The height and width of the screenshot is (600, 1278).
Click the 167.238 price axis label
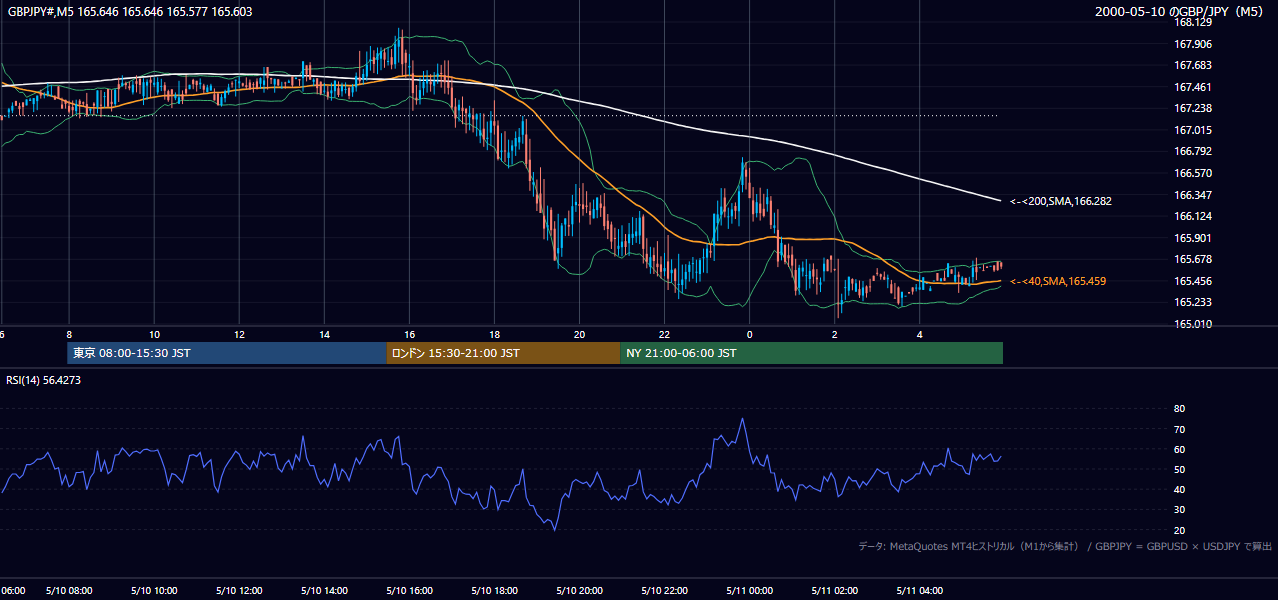[1192, 108]
